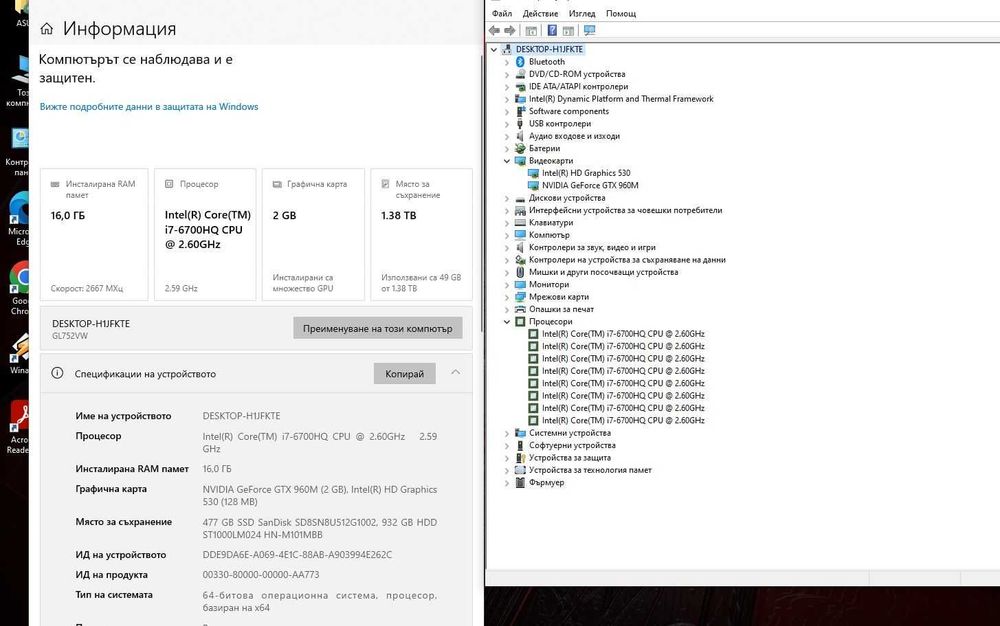Image resolution: width=1000 pixels, height=626 pixels.
Task: Expand the Дискови устройства node
Action: [x=507, y=198]
